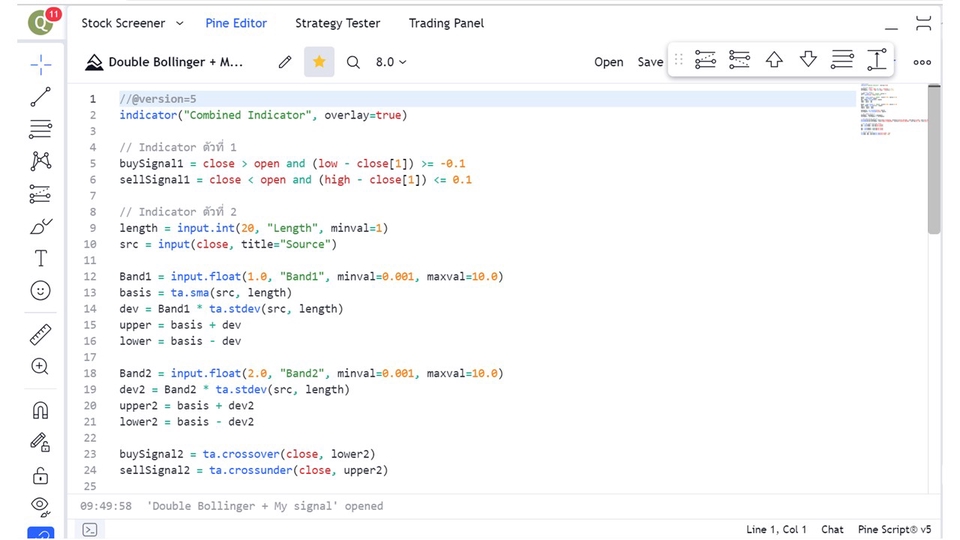Image resolution: width=960 pixels, height=540 pixels.
Task: Open the three-dots more options menu
Action: pos(922,62)
